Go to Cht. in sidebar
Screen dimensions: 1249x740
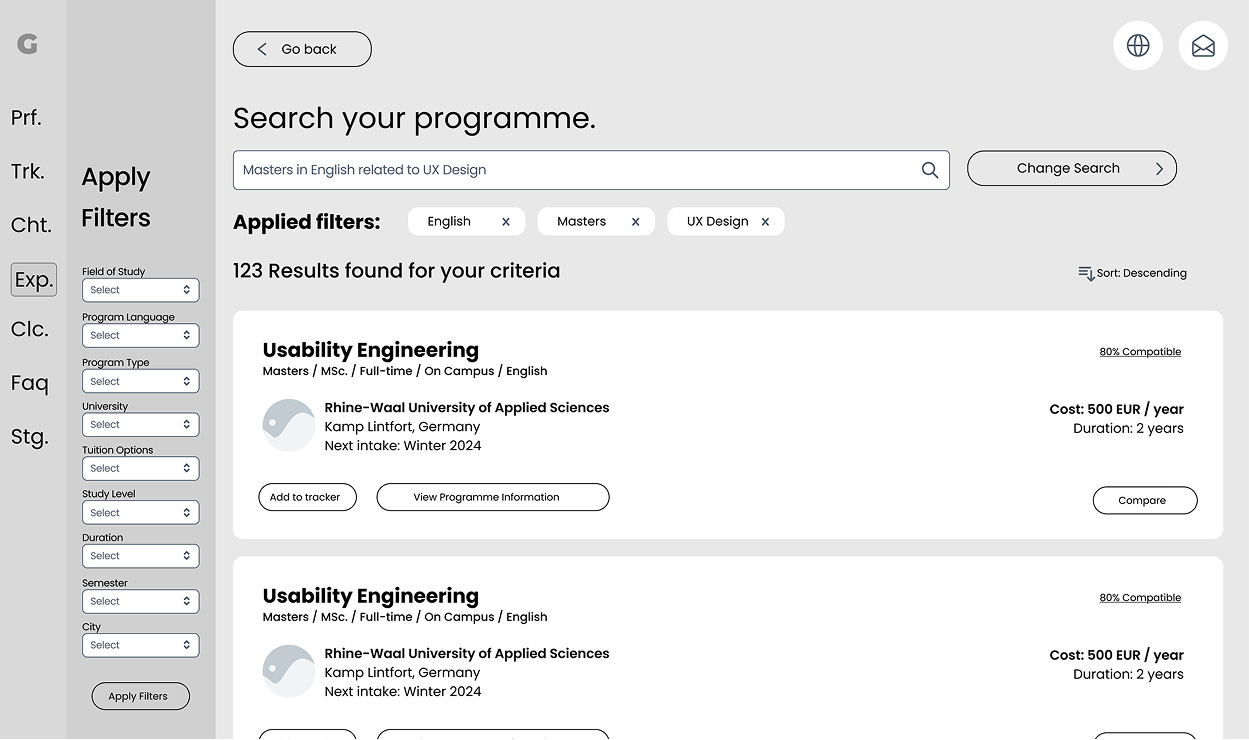[31, 225]
